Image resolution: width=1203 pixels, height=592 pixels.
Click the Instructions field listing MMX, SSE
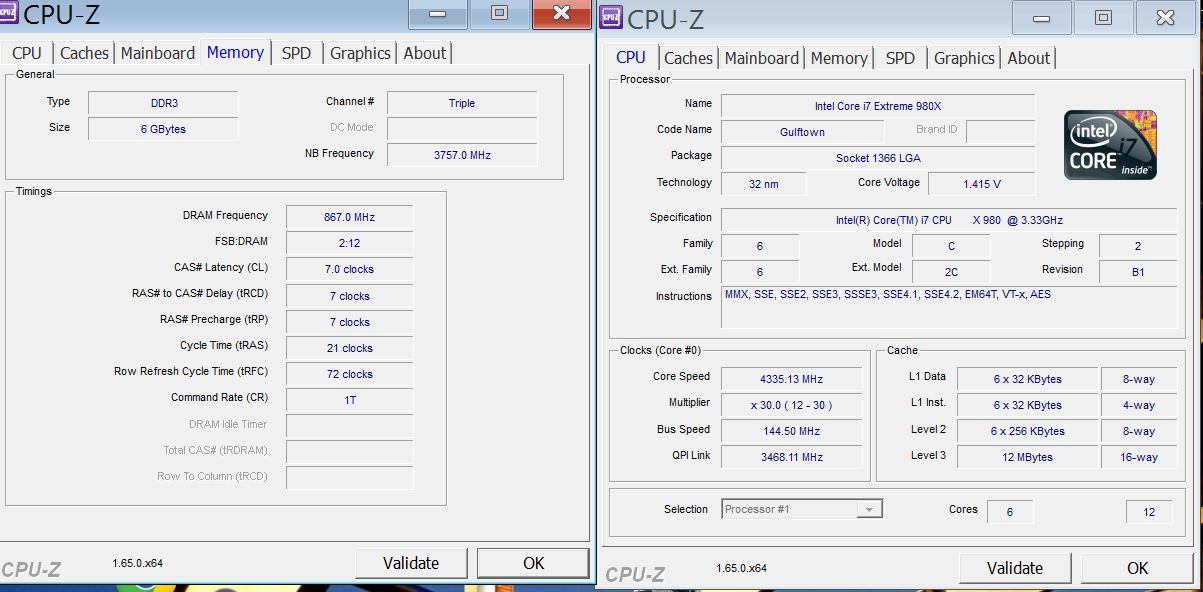coord(949,306)
